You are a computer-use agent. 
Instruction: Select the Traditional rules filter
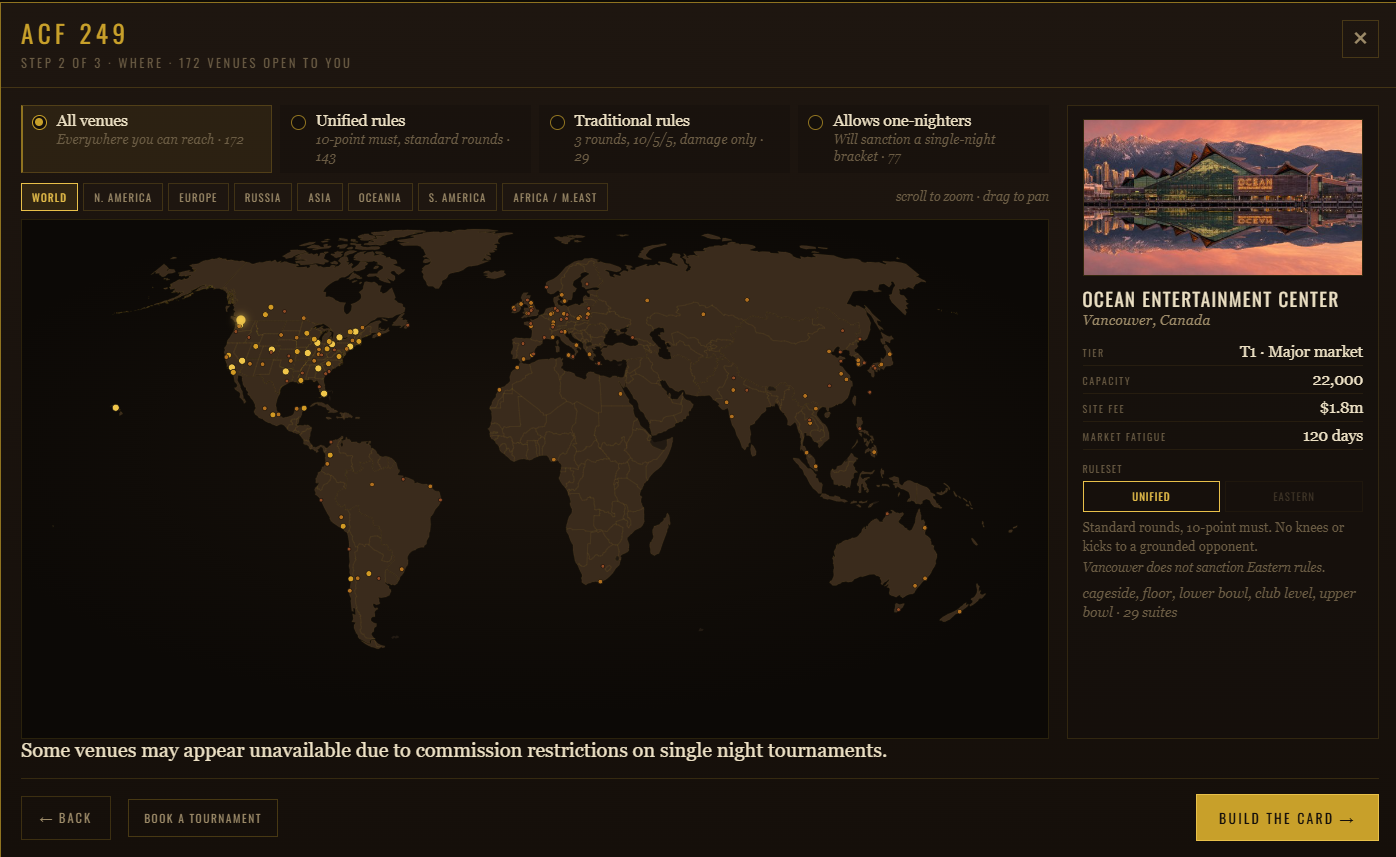[x=664, y=139]
